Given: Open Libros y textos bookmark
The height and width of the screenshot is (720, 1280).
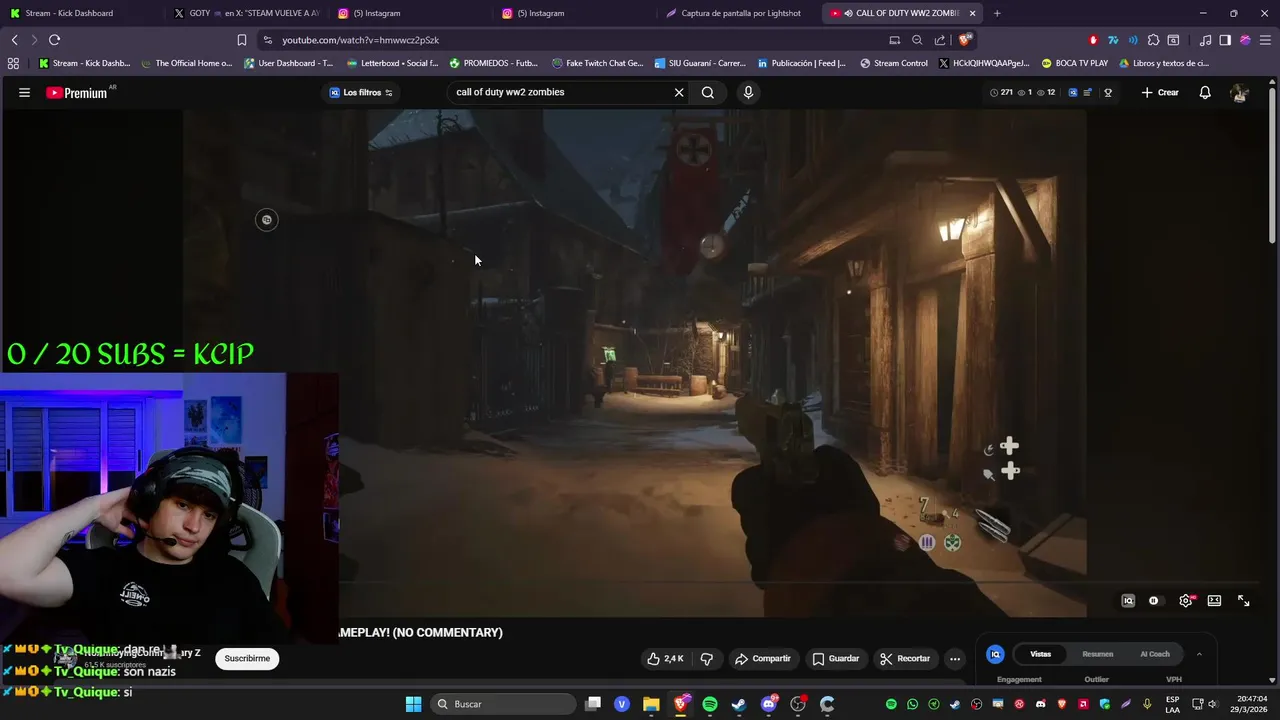Looking at the screenshot, I should (x=1163, y=63).
